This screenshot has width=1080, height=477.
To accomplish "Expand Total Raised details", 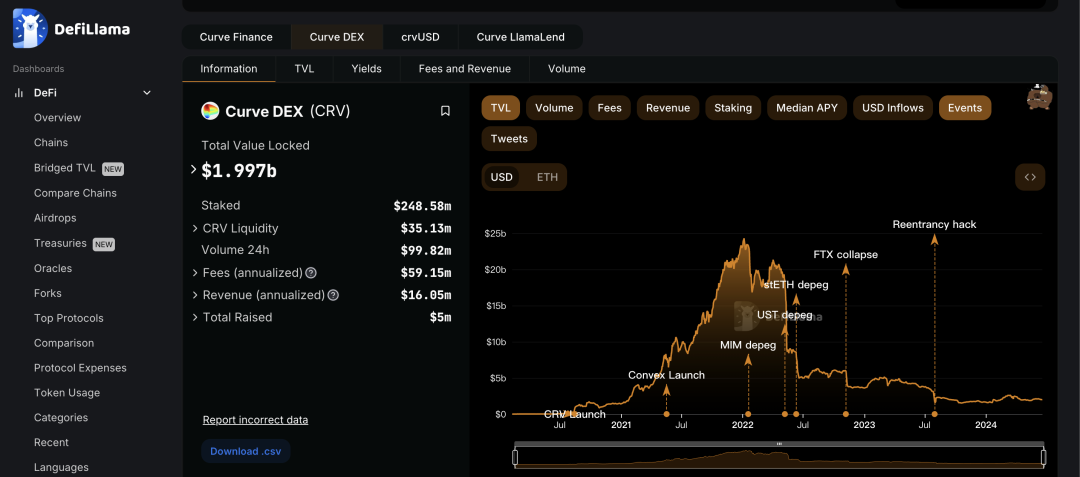I will [x=195, y=317].
